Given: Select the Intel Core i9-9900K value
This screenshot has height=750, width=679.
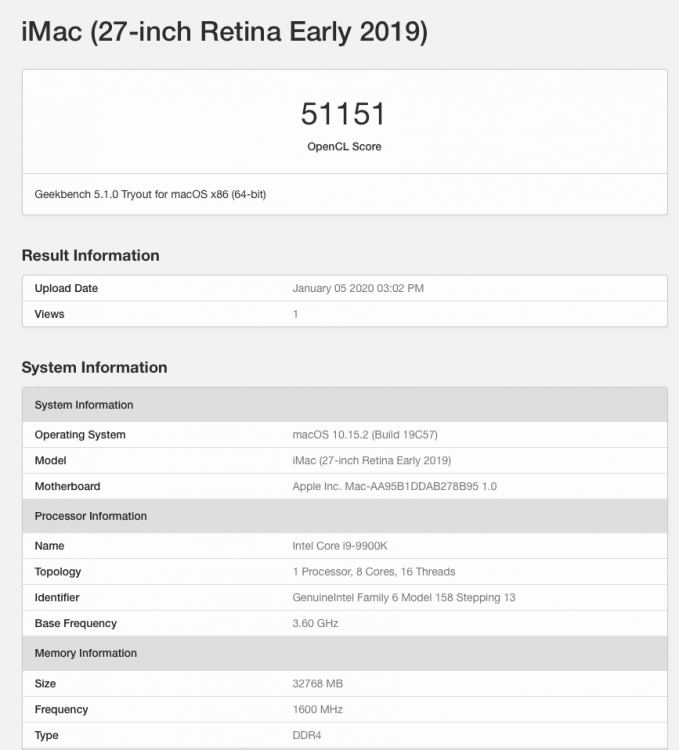Looking at the screenshot, I should tap(340, 546).
